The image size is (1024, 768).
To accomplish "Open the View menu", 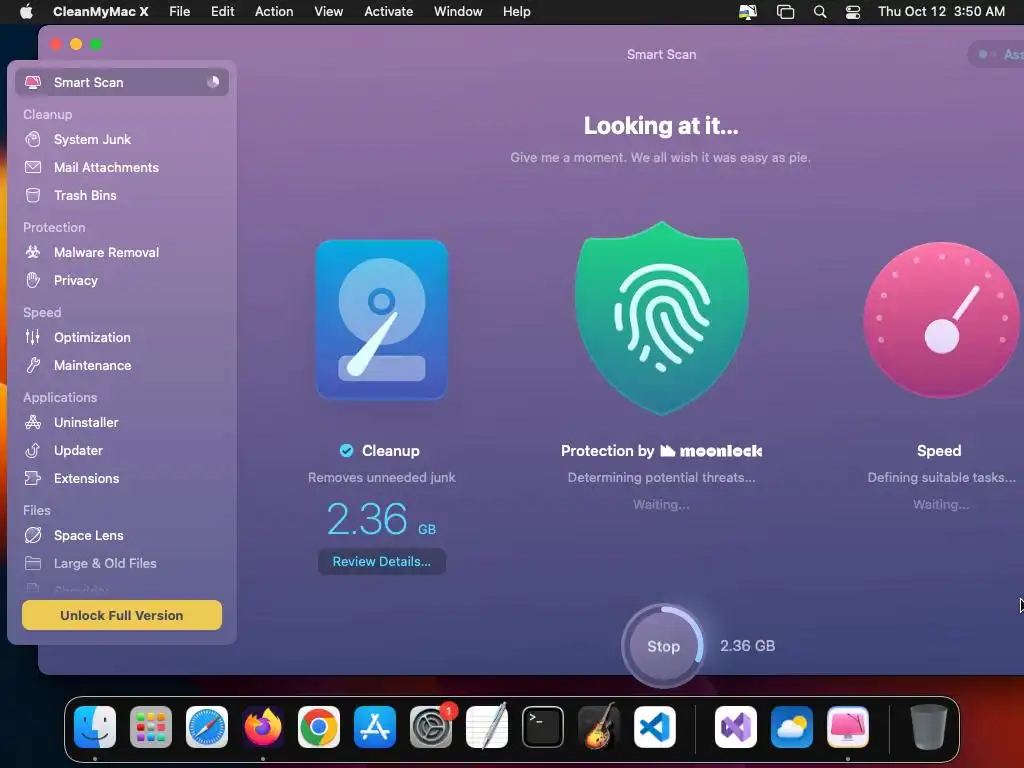I will pyautogui.click(x=328, y=12).
